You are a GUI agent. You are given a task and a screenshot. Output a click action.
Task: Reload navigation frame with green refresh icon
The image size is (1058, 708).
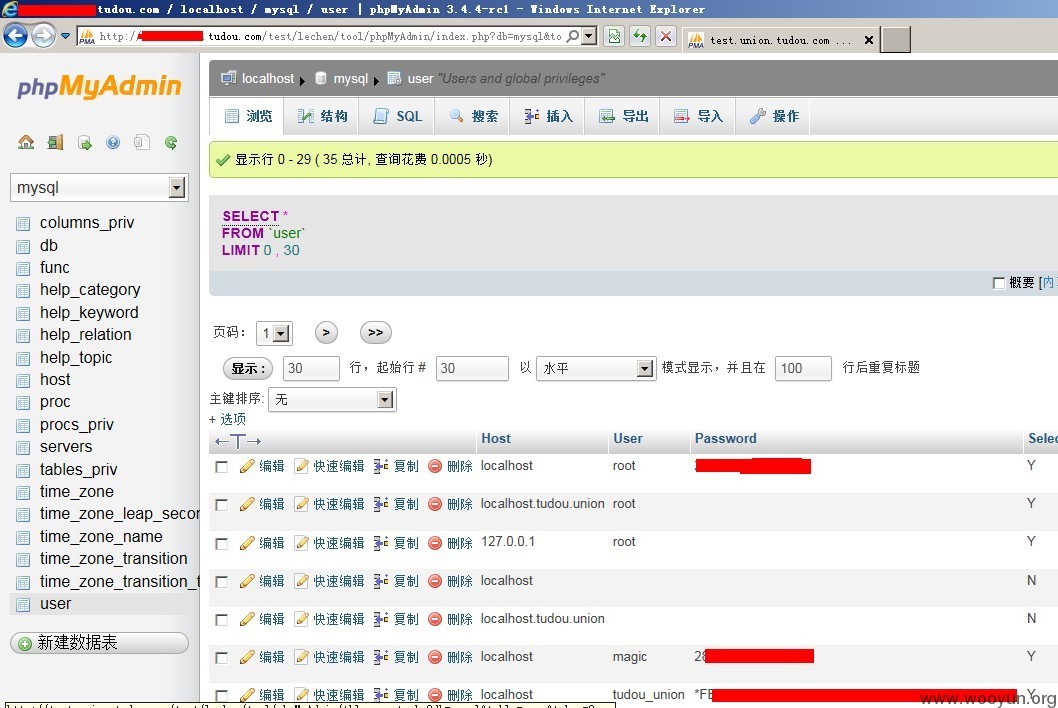point(171,142)
